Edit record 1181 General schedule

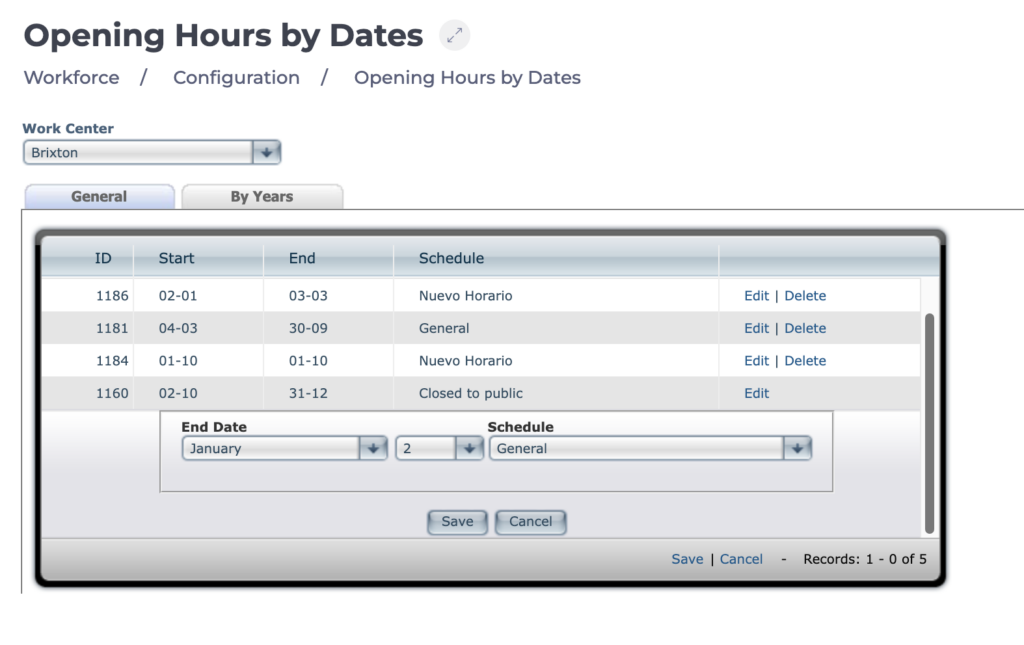pyautogui.click(x=756, y=328)
